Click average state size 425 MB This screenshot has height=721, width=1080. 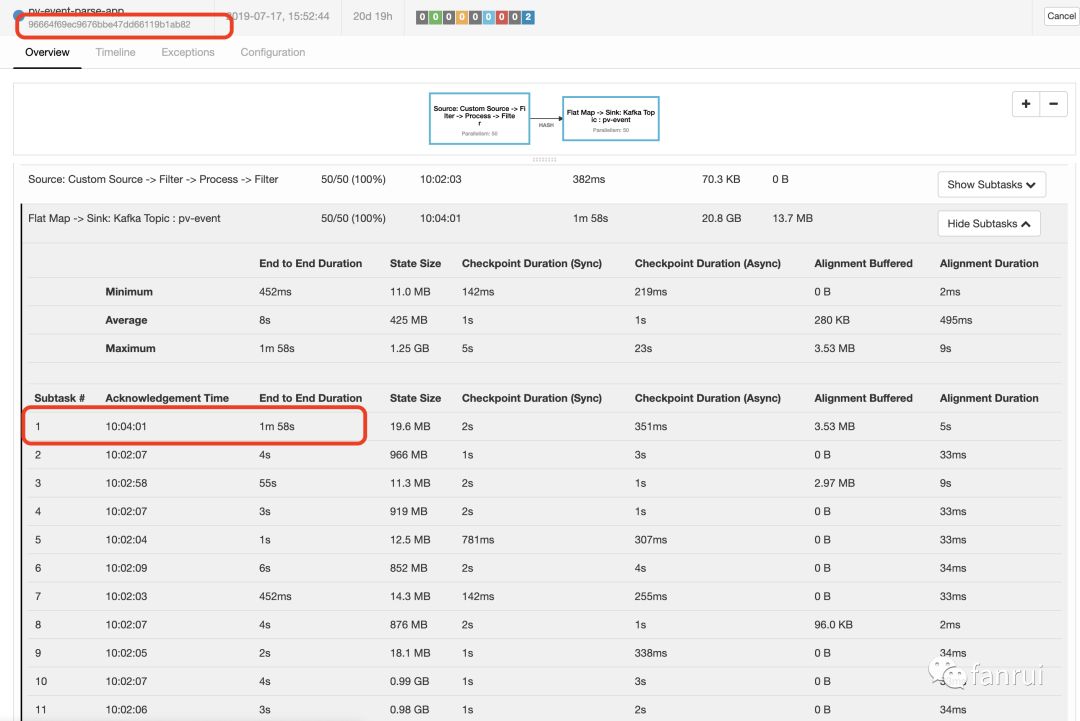[408, 320]
